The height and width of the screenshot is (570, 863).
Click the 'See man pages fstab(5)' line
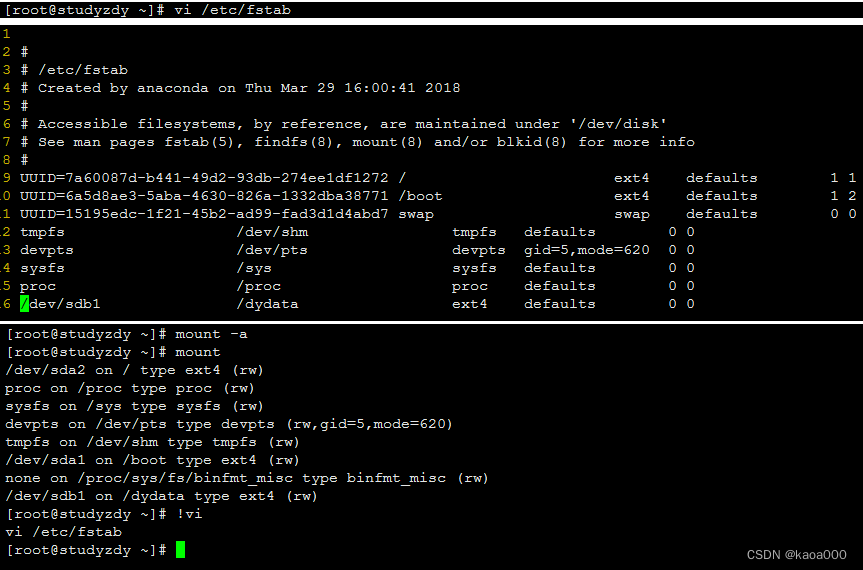[x=357, y=142]
